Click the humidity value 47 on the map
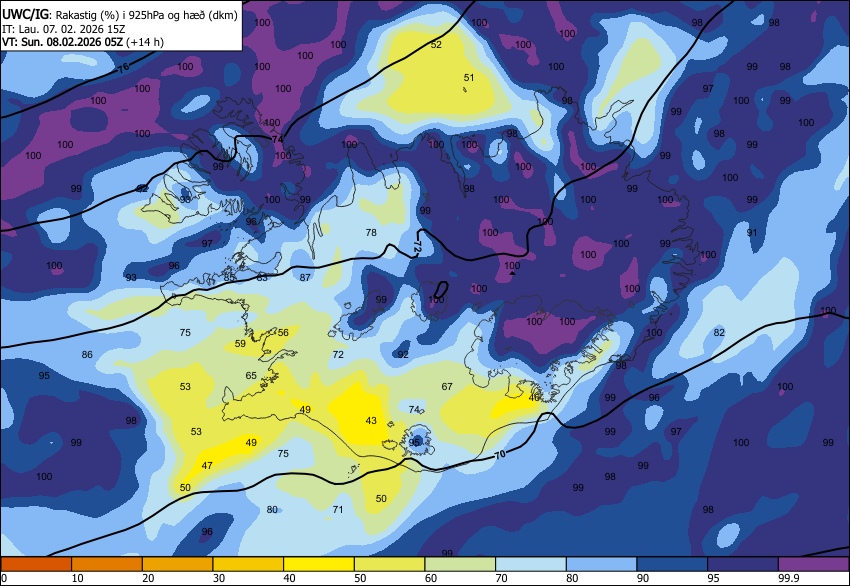The image size is (850, 586). click(x=207, y=465)
